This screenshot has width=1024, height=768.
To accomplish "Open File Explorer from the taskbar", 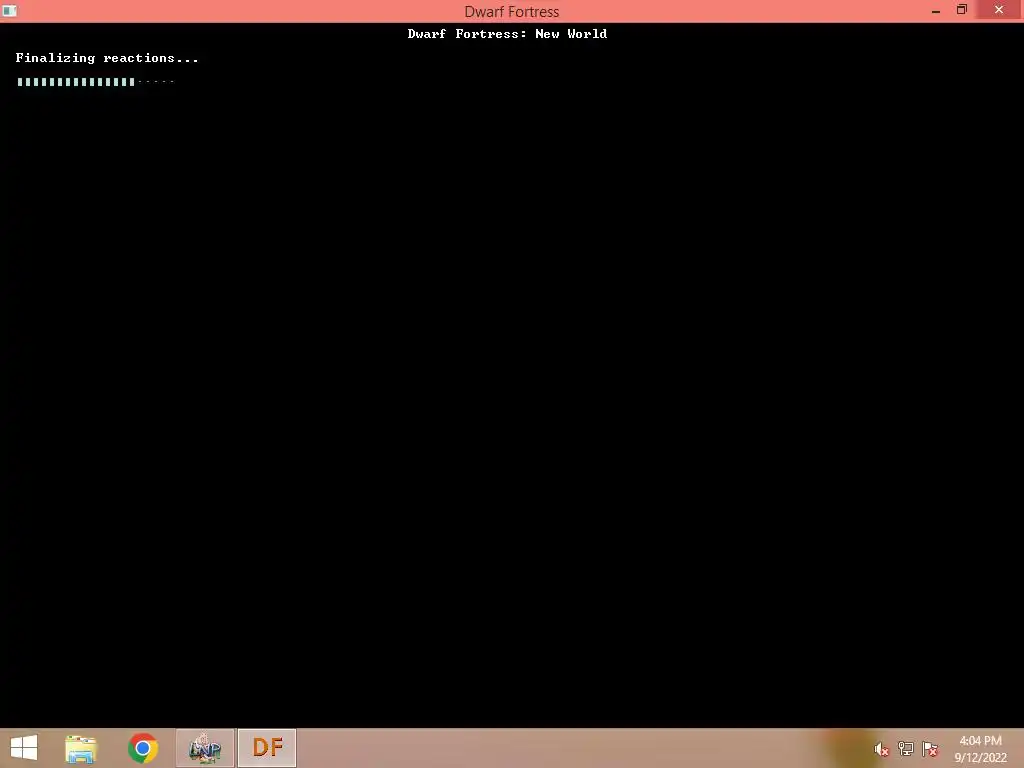I will [81, 748].
